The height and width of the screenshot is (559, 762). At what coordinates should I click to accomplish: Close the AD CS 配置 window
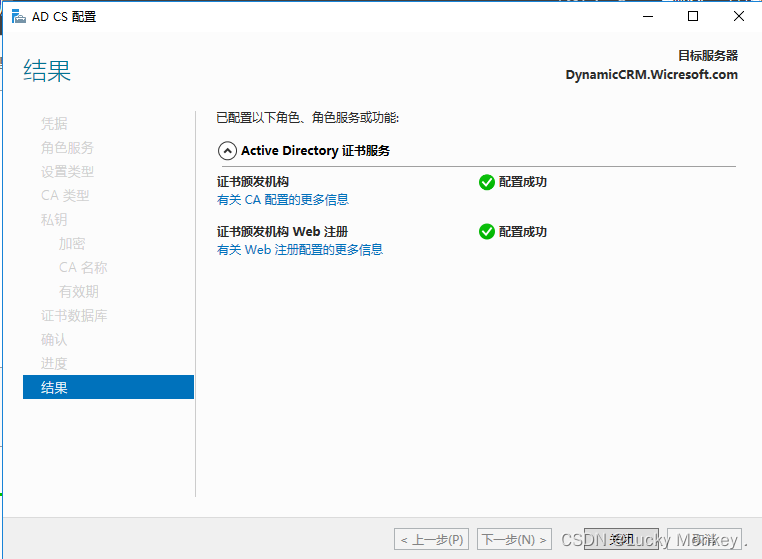pos(739,17)
